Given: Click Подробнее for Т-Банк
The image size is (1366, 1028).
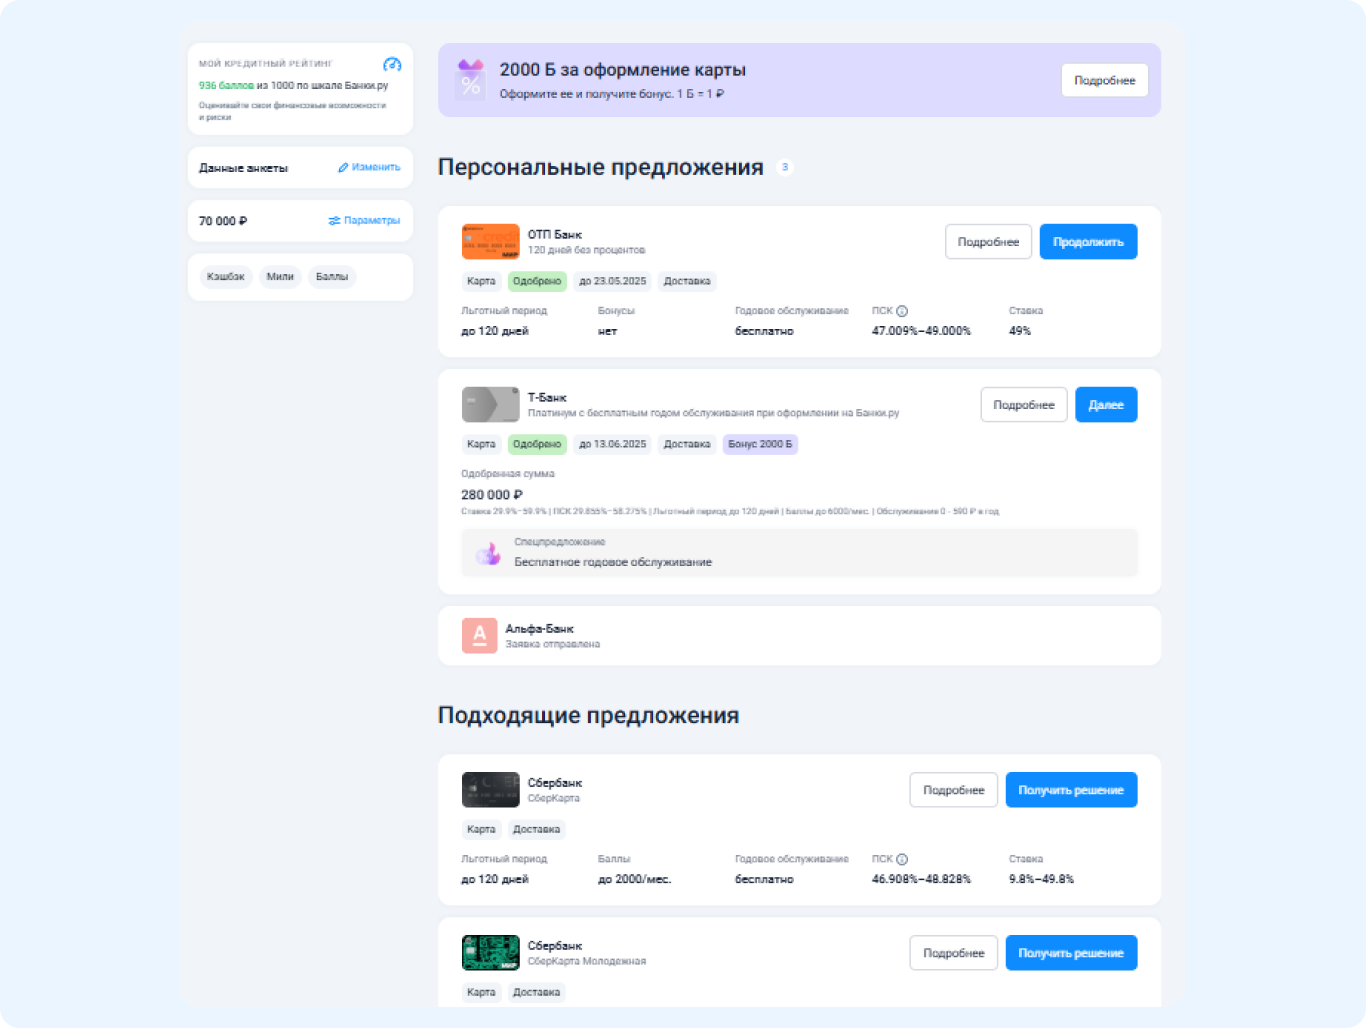Looking at the screenshot, I should click(1024, 405).
